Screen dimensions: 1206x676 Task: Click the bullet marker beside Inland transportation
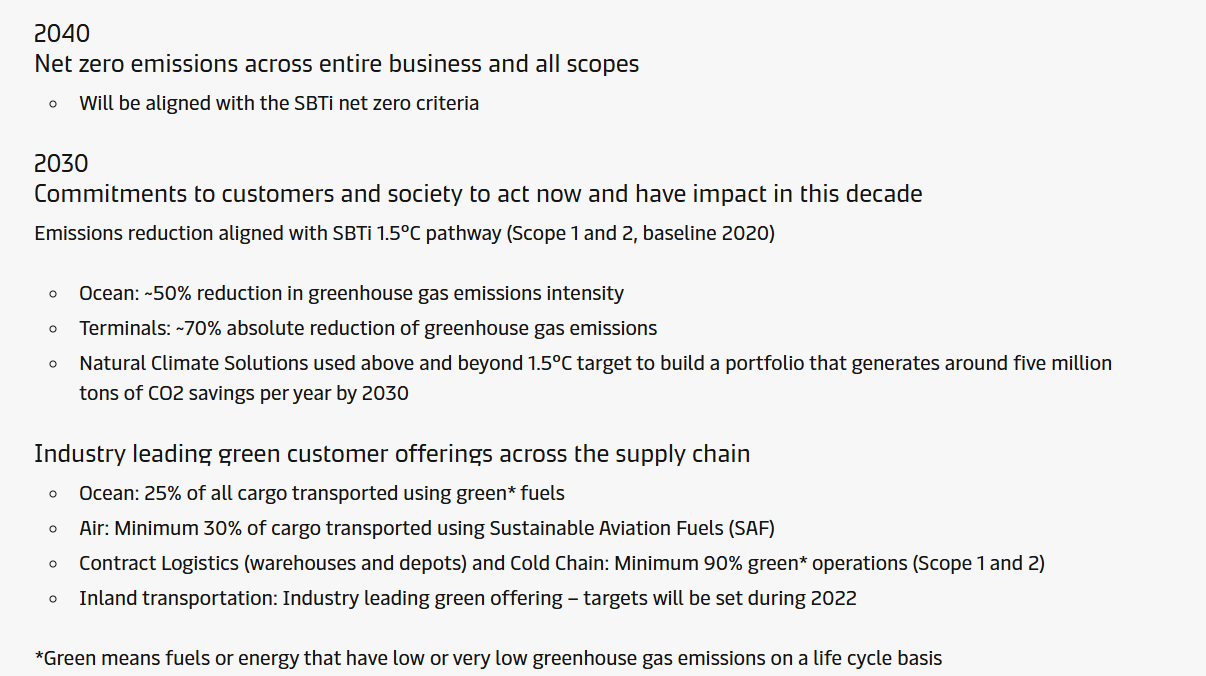(x=53, y=599)
